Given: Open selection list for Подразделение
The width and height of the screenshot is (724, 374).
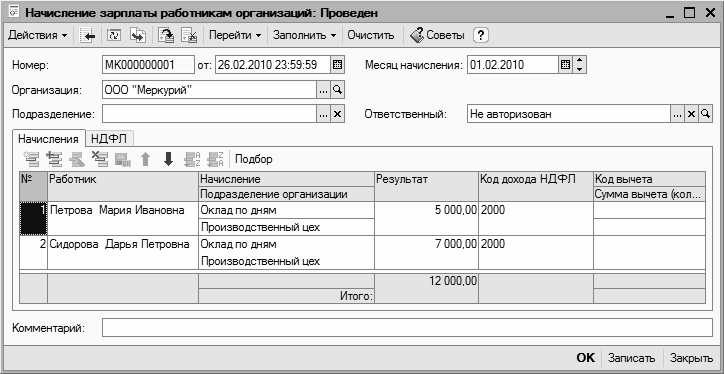Looking at the screenshot, I should click(324, 114).
